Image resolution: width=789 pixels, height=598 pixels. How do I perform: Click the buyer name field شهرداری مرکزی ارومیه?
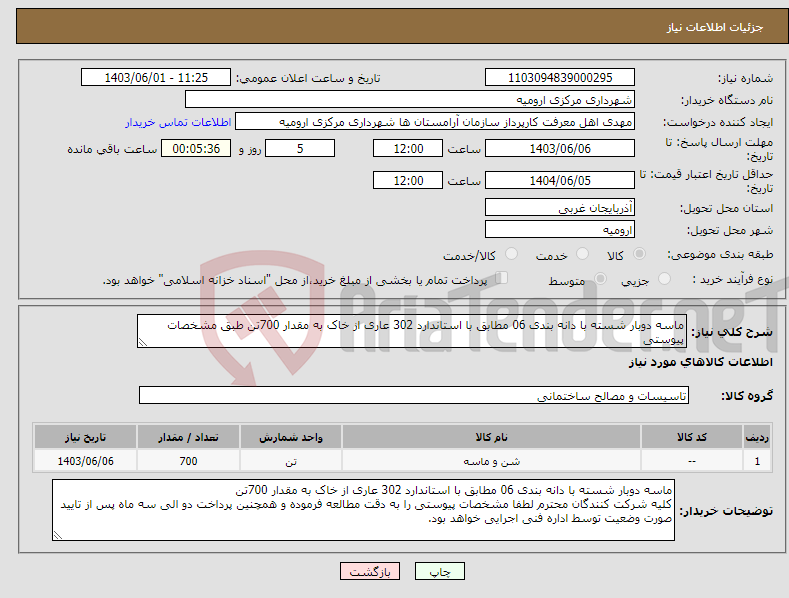[410, 100]
